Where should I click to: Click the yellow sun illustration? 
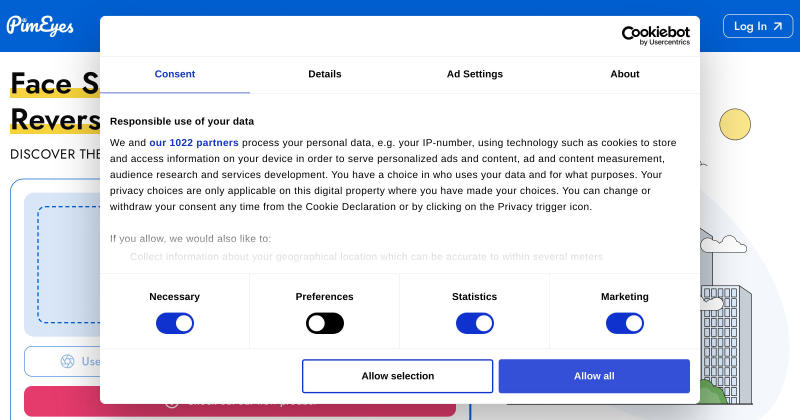click(735, 124)
